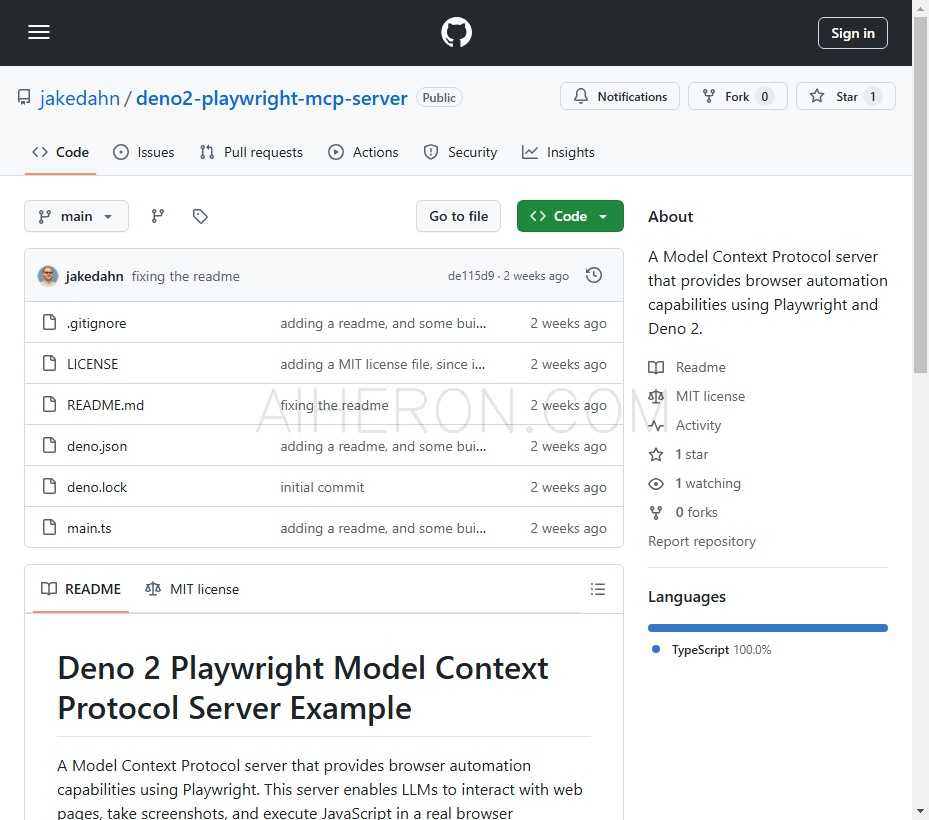This screenshot has width=929, height=820.
Task: Open the deno.lock file
Action: coord(97,487)
